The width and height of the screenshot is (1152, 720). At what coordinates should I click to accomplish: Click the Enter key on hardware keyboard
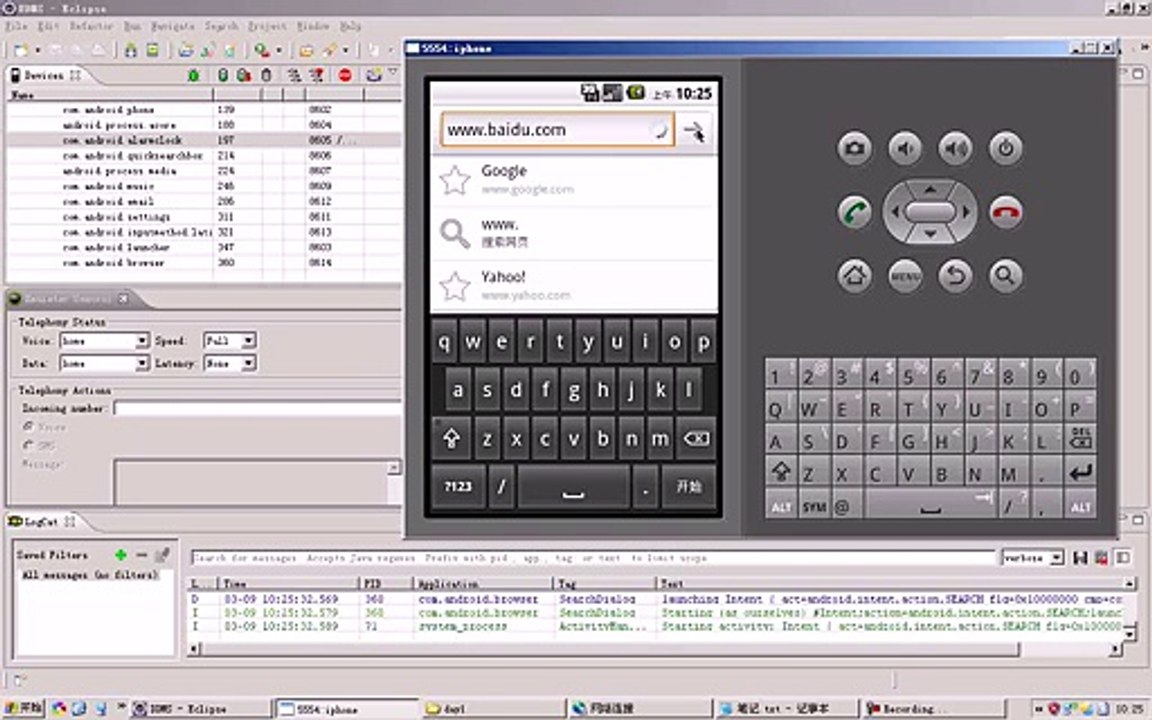[1081, 472]
